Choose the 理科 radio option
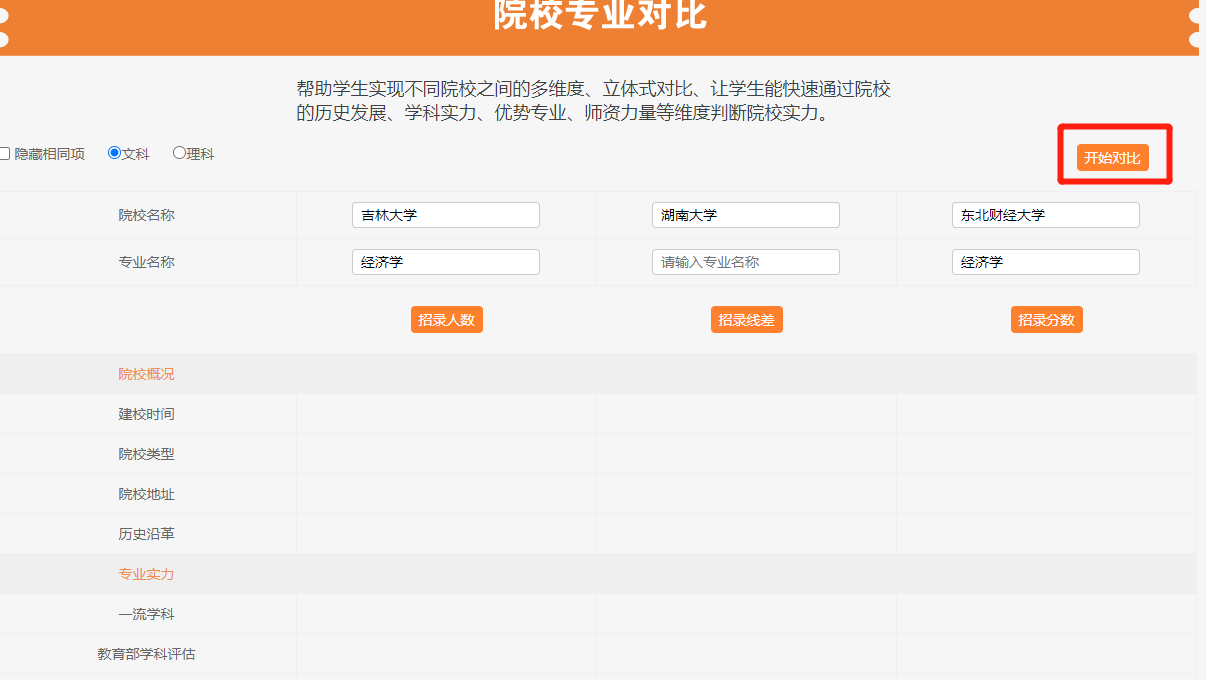The height and width of the screenshot is (680, 1206). point(179,153)
